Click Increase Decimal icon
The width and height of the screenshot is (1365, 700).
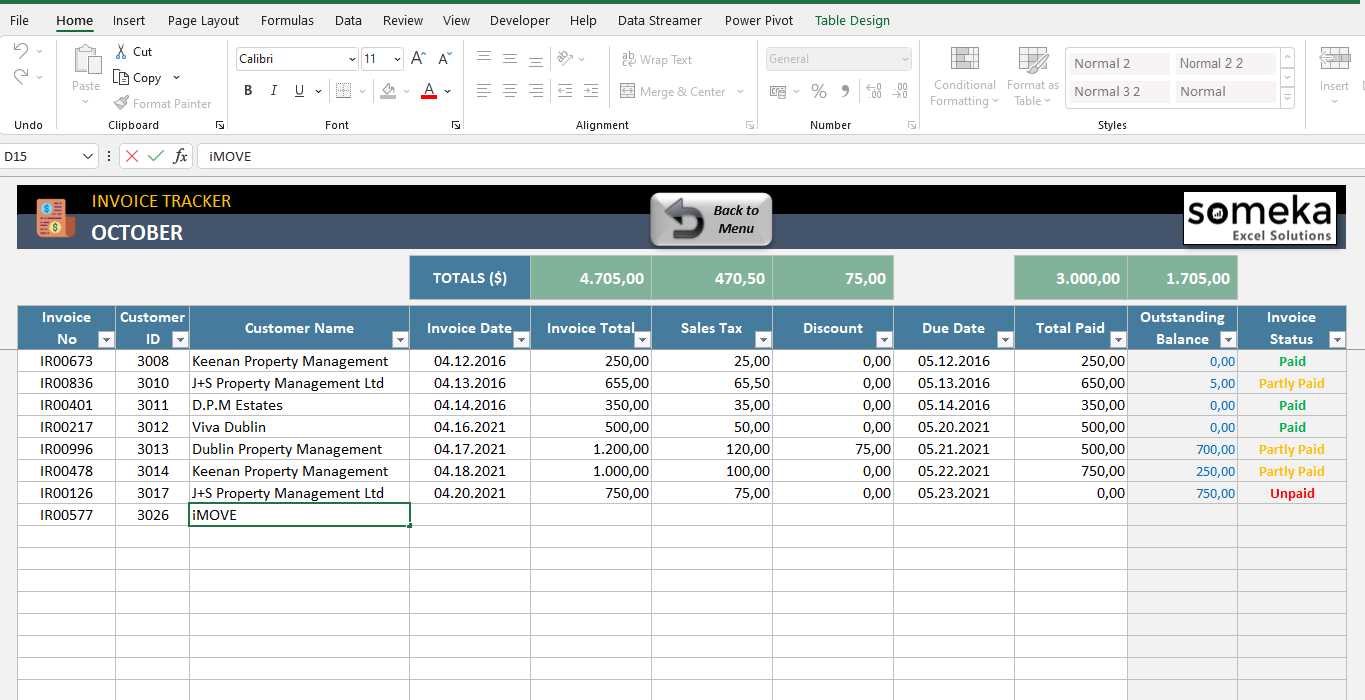pos(872,91)
